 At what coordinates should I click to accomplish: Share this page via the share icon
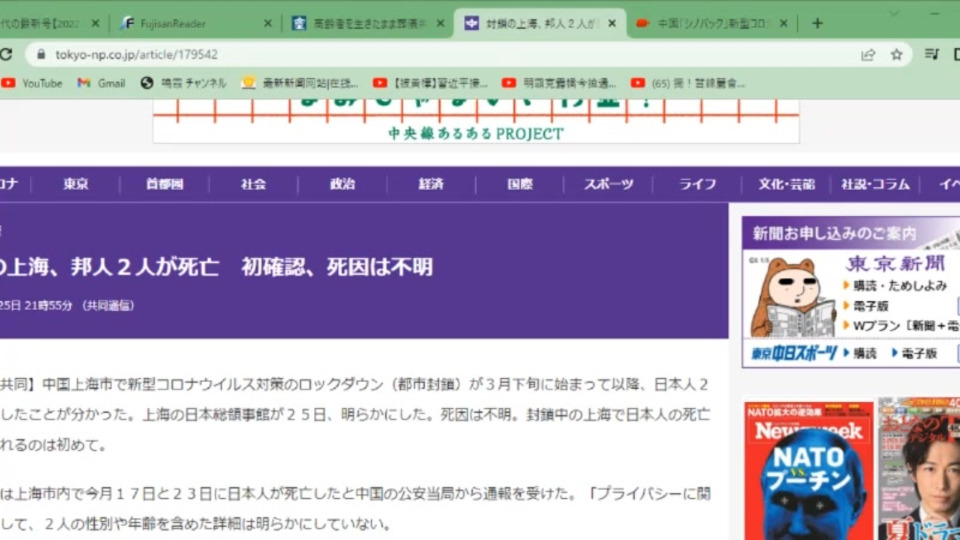point(868,54)
